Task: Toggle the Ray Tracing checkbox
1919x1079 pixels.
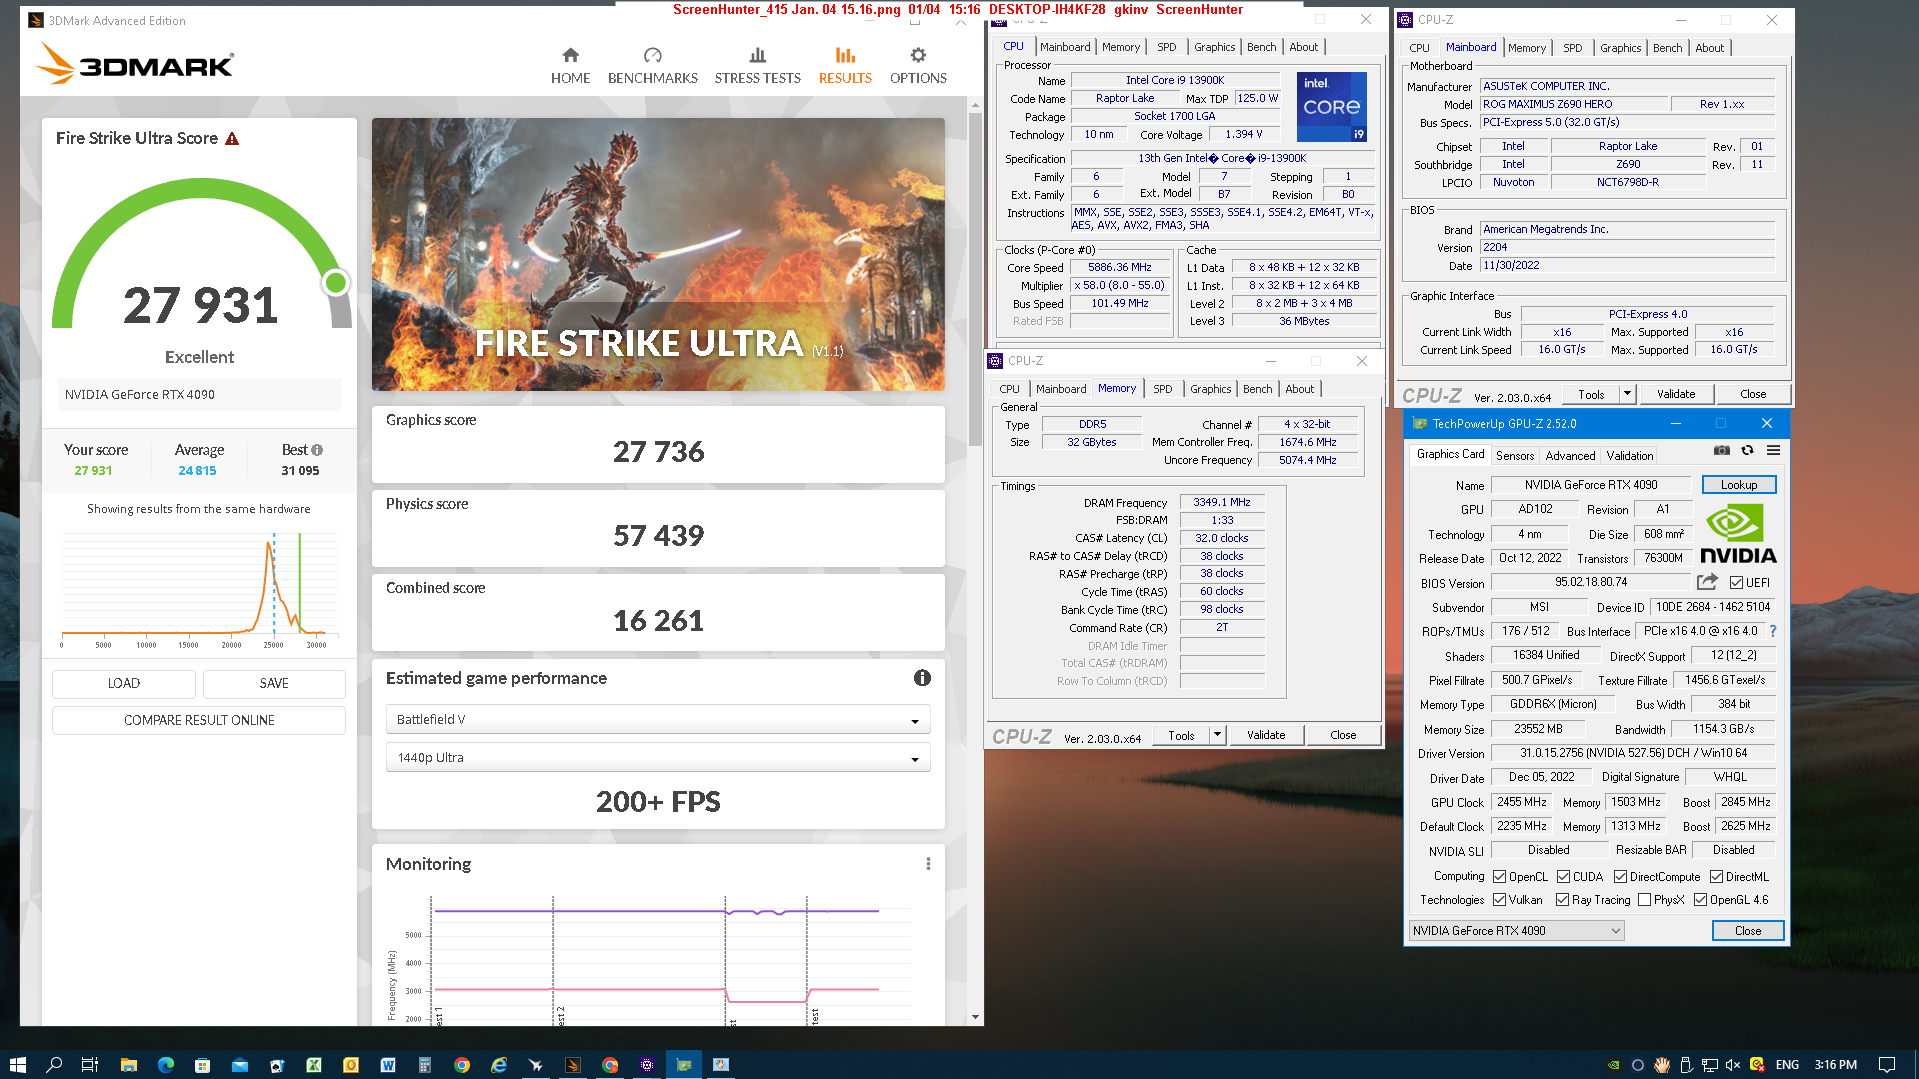Action: (x=1562, y=900)
